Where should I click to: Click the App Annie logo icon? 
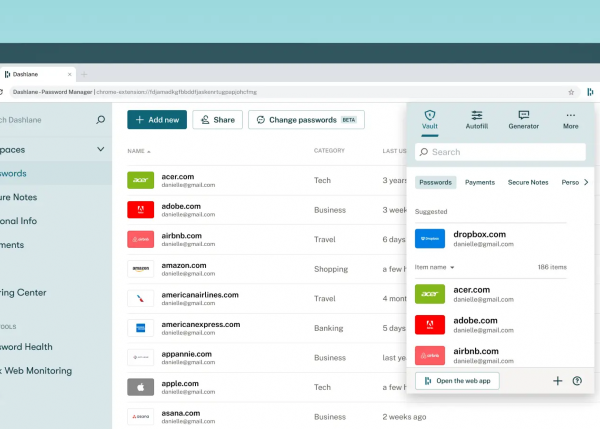pyautogui.click(x=140, y=358)
